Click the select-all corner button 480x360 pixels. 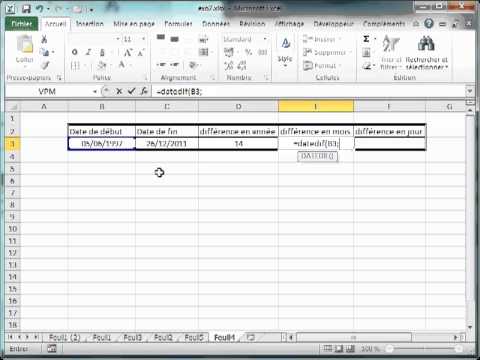click(13, 107)
